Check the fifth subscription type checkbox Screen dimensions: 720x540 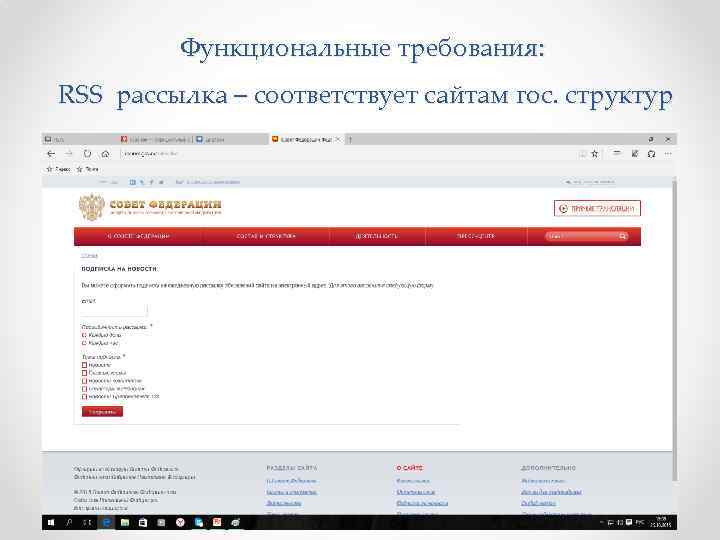click(84, 396)
